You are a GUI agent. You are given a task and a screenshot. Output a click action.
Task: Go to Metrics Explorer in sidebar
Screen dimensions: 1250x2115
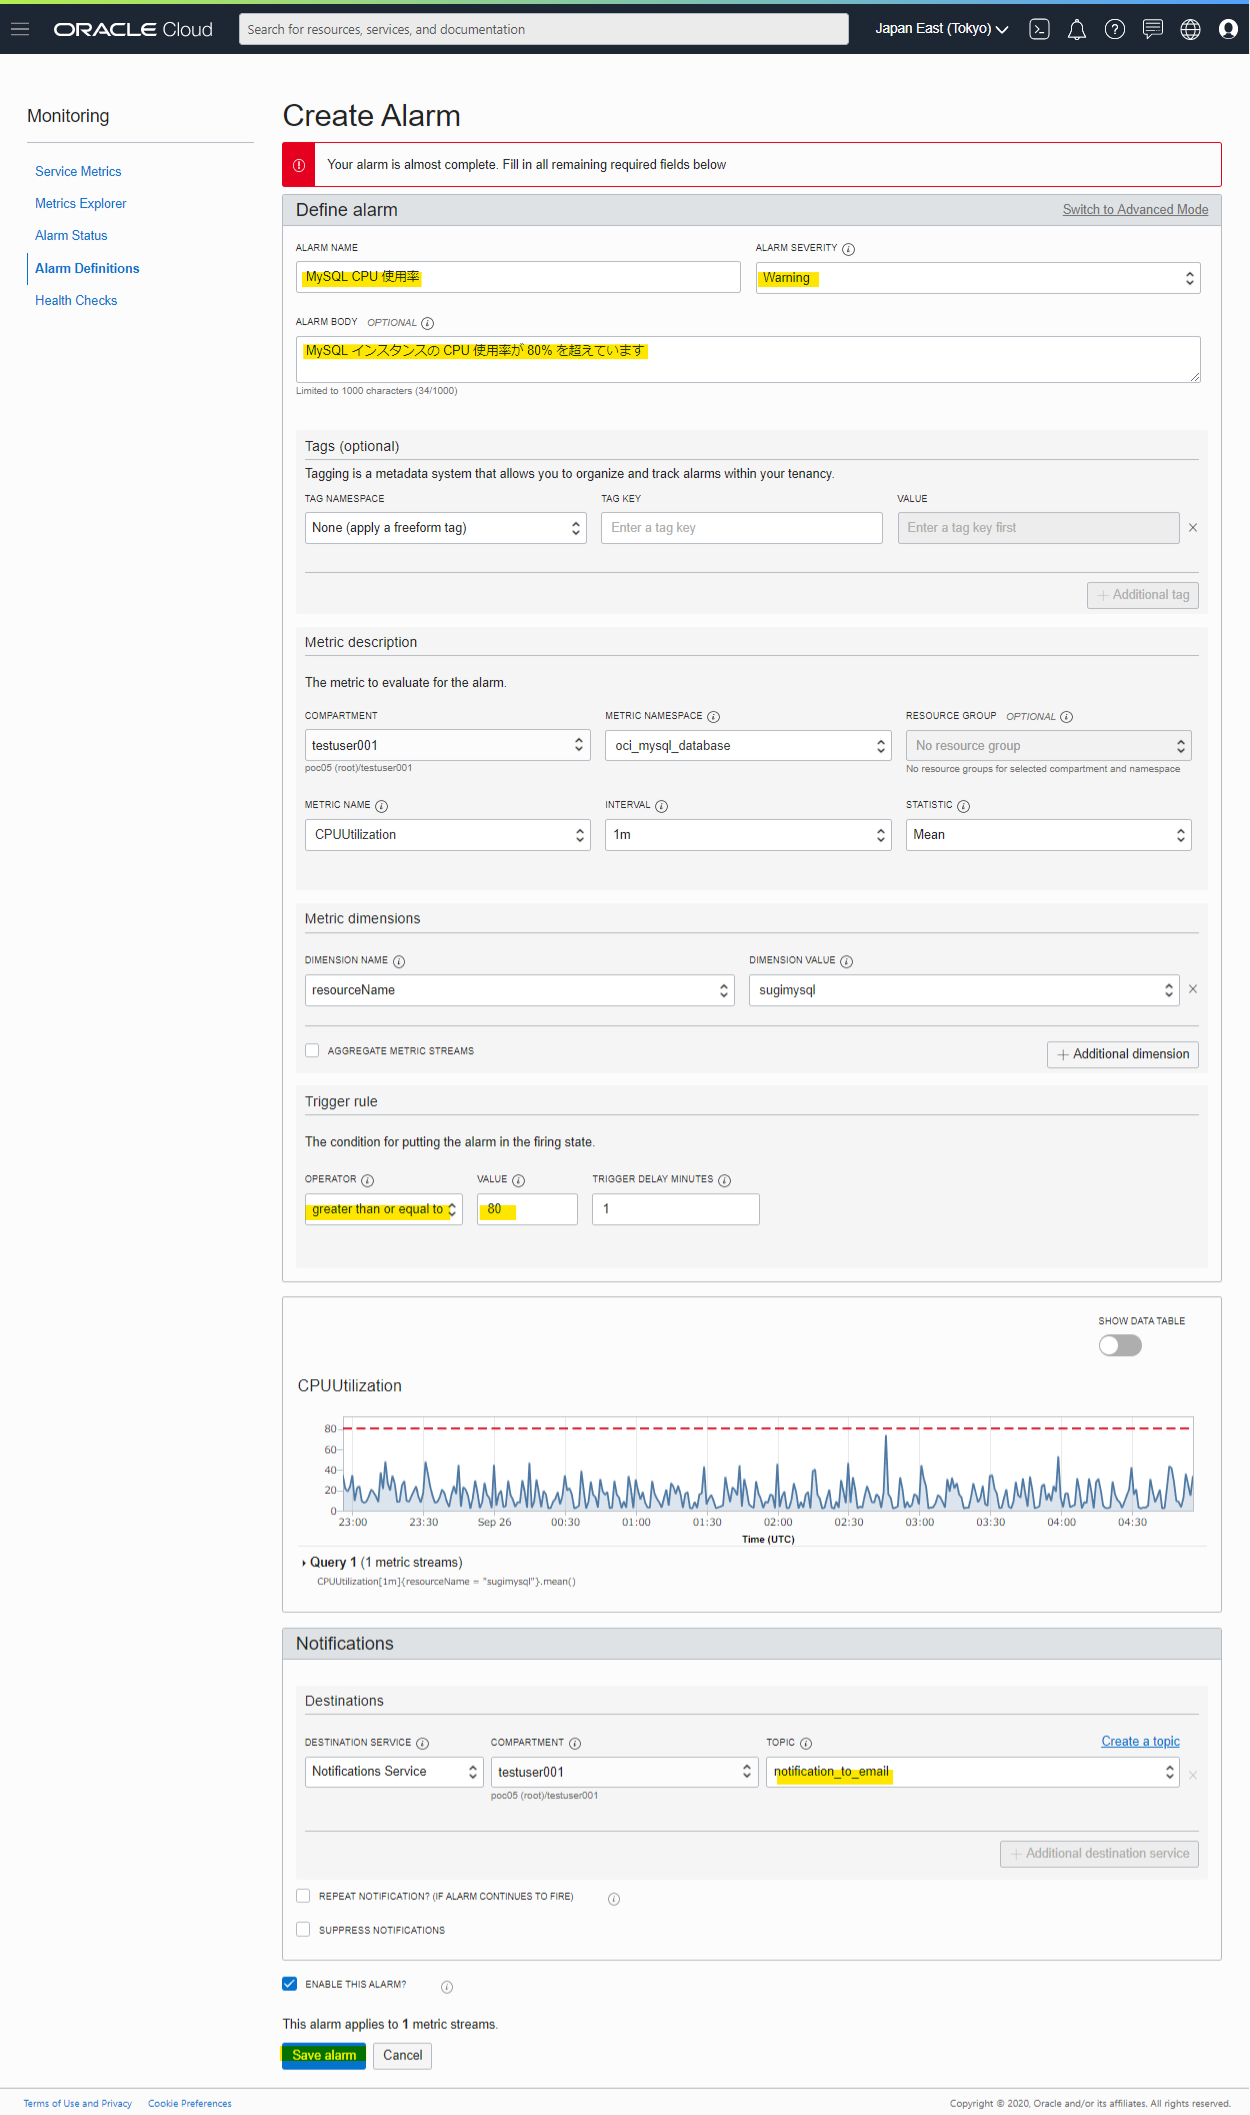pyautogui.click(x=81, y=204)
